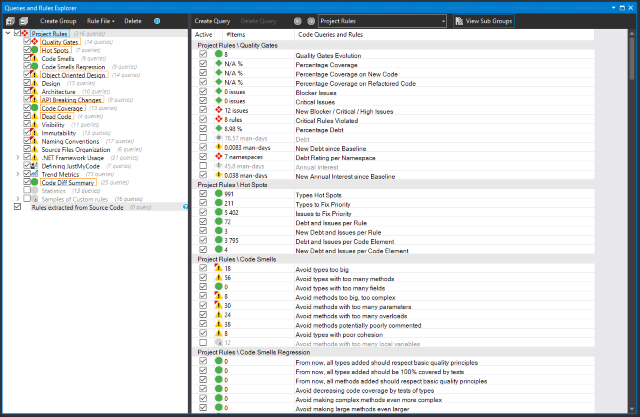
Task: Click the green status icon of Hot Spots group
Action: tap(35, 50)
